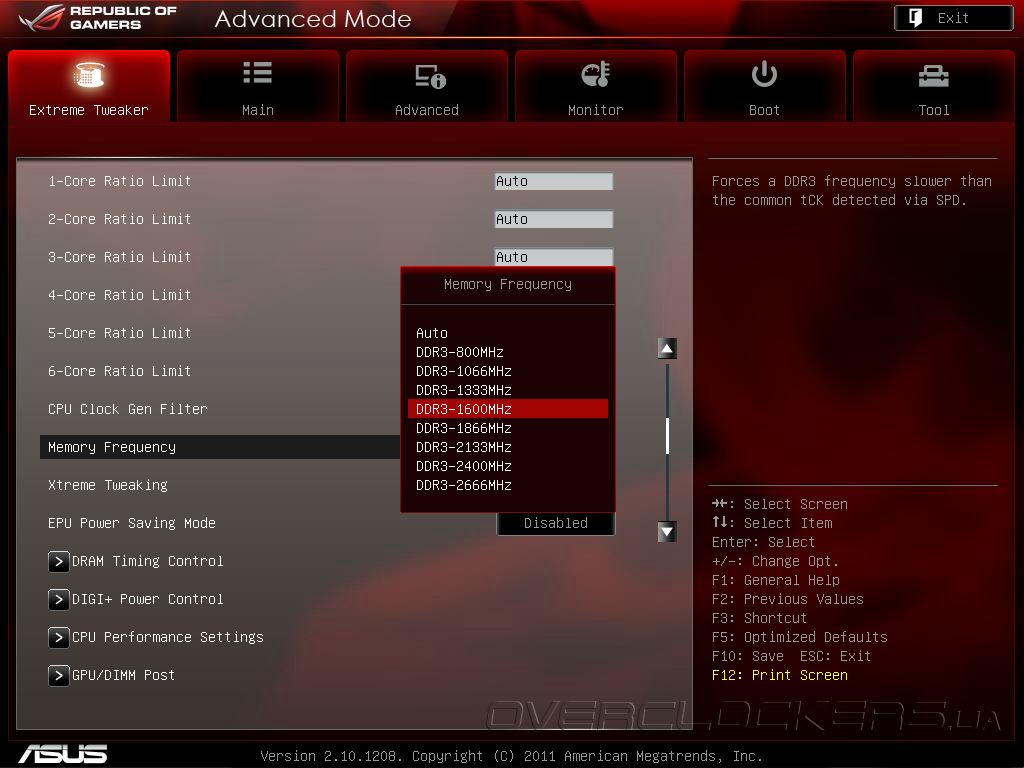Select Auto in Memory Frequency list
Screen dimensions: 1024x768
pyautogui.click(x=507, y=333)
